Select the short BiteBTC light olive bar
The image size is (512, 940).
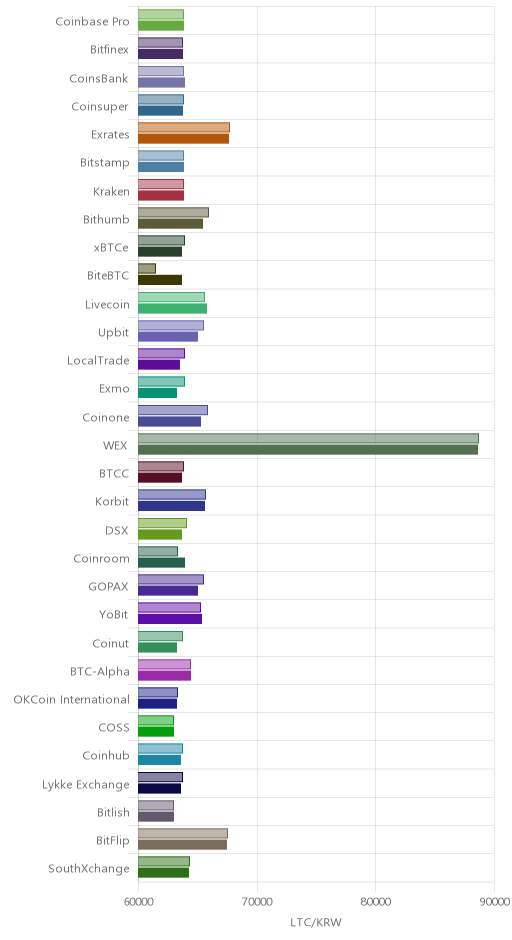147,269
